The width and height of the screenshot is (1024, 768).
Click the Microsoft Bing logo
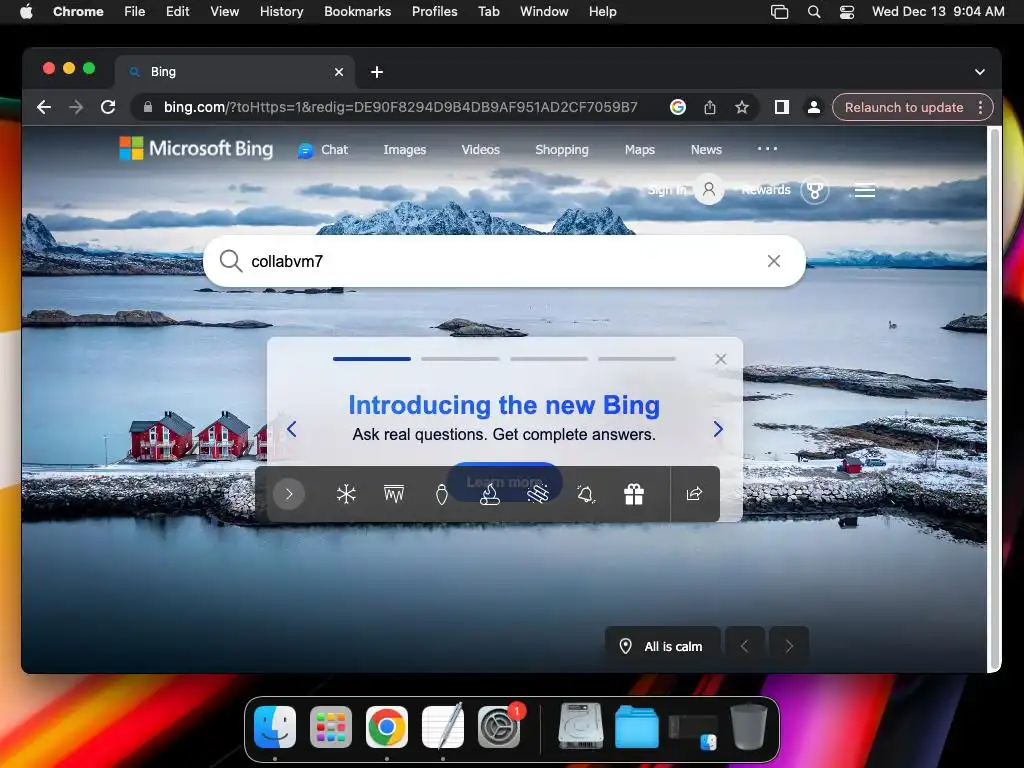point(196,148)
